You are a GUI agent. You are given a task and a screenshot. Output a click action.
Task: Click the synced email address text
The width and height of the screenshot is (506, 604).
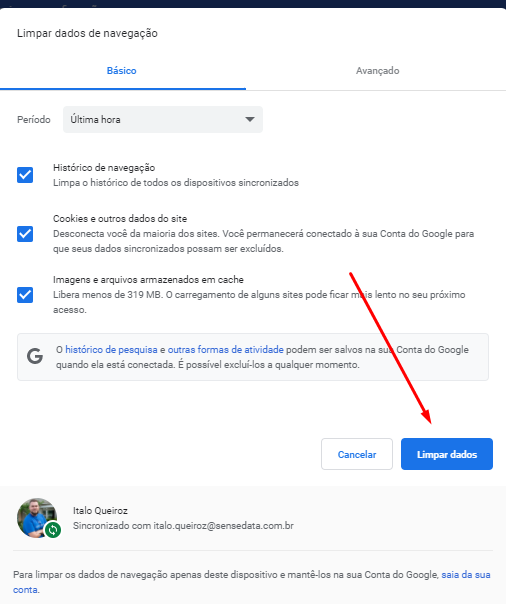[223, 525]
